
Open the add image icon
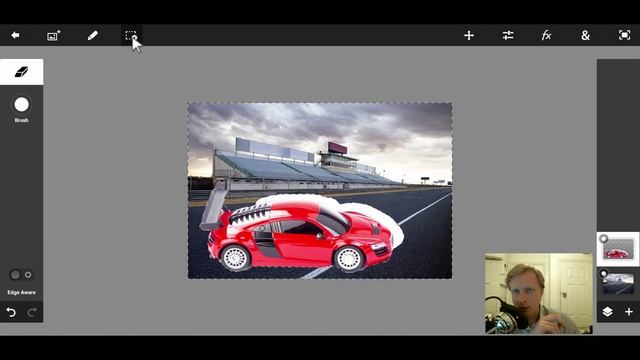click(x=53, y=36)
